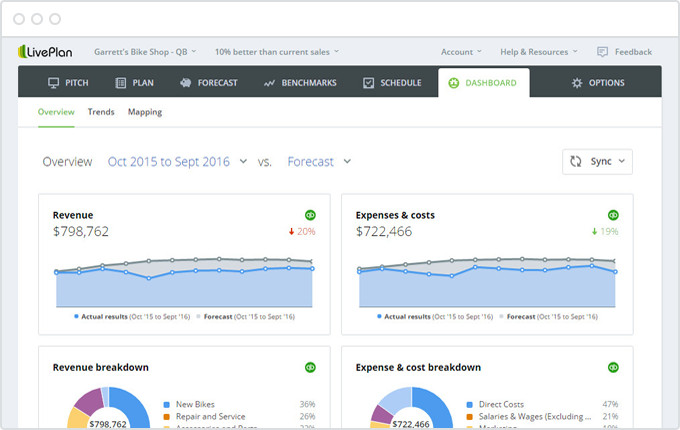
Task: Open the 10% better than current sales dropdown
Action: pos(277,52)
